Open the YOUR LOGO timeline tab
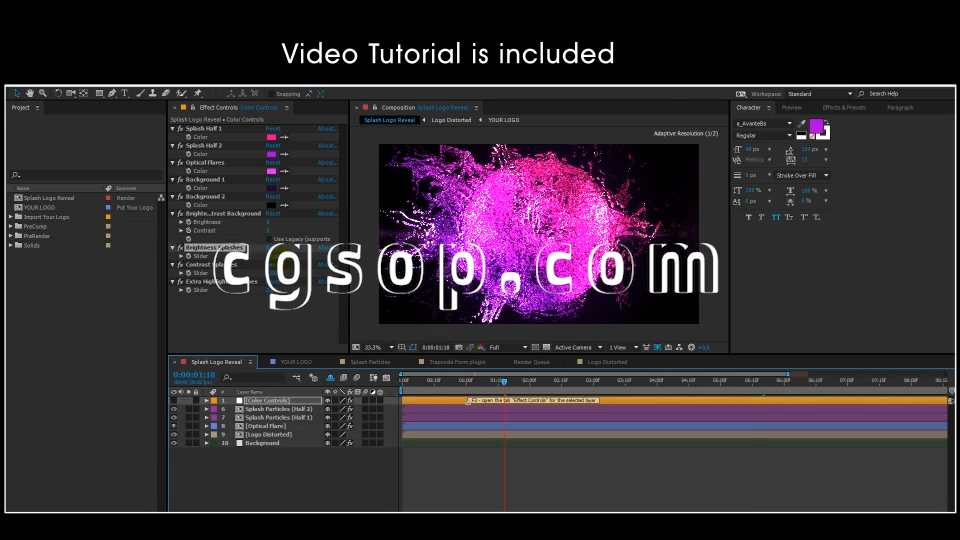The image size is (960, 540). click(x=296, y=362)
